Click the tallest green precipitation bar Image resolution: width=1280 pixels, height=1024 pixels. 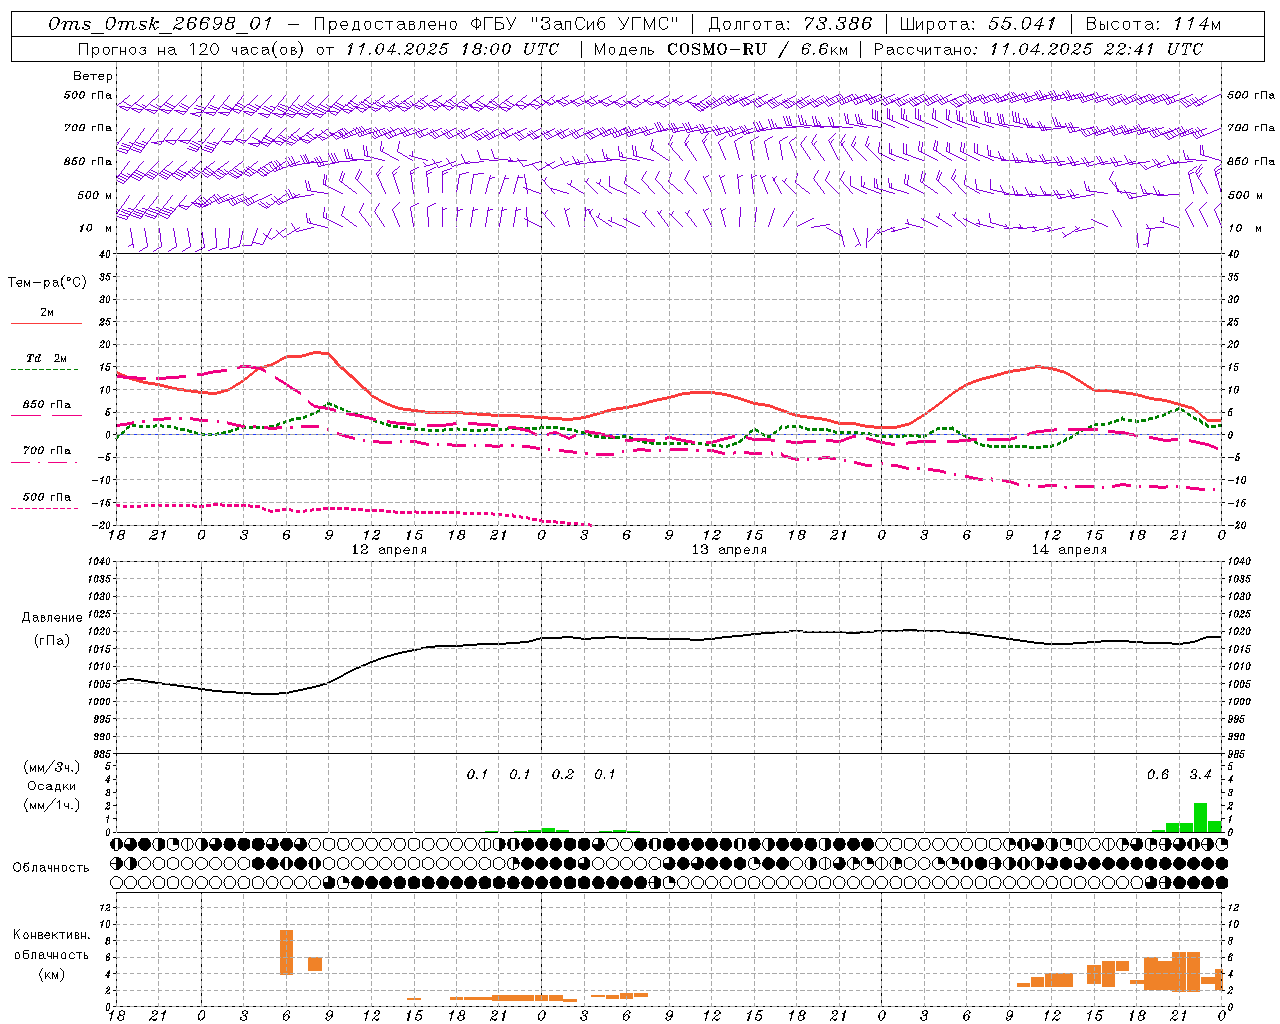1200,817
